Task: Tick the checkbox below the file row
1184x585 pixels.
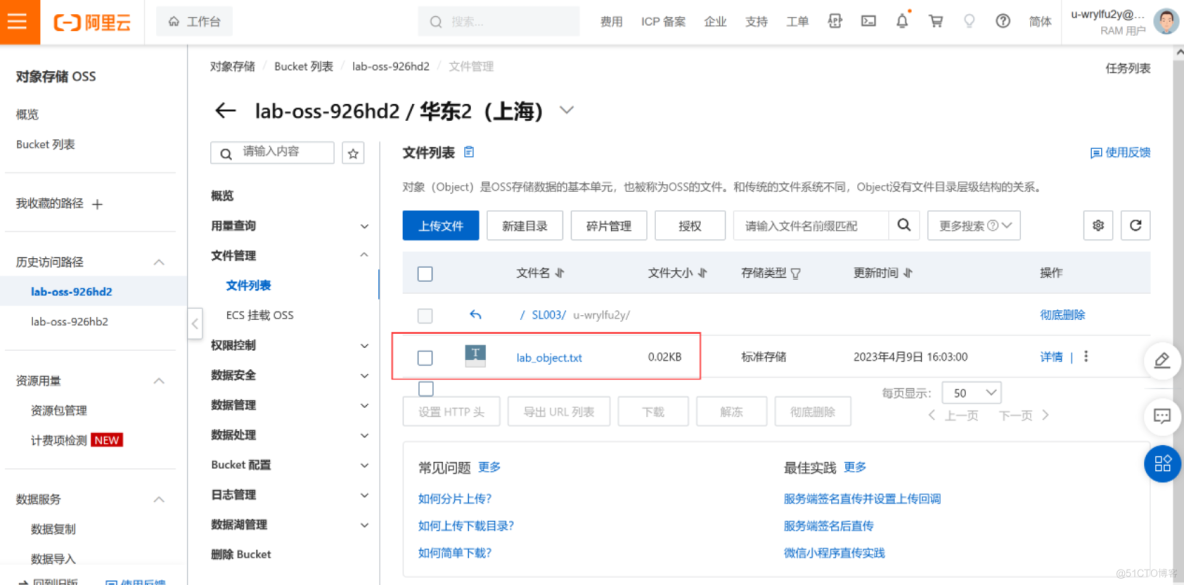Action: click(425, 389)
